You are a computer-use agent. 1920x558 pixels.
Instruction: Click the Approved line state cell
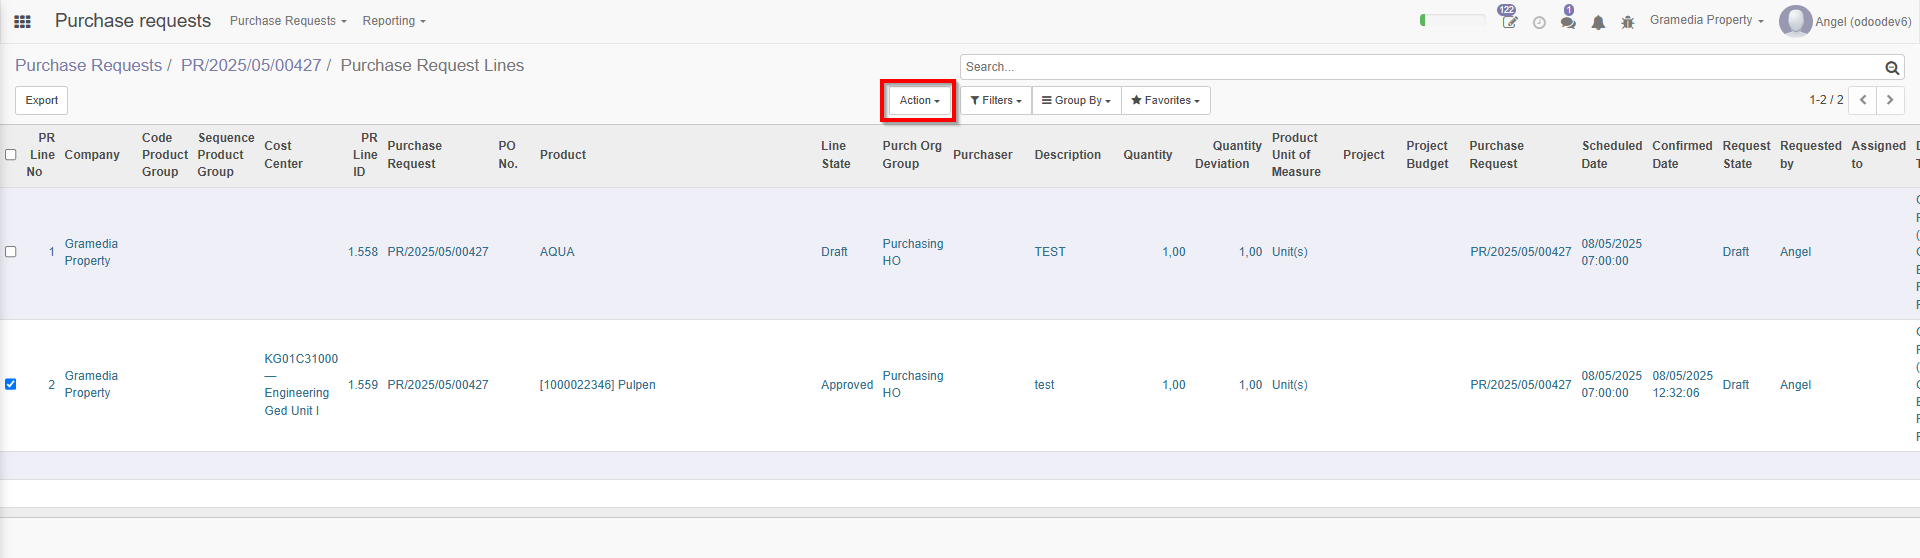click(847, 385)
